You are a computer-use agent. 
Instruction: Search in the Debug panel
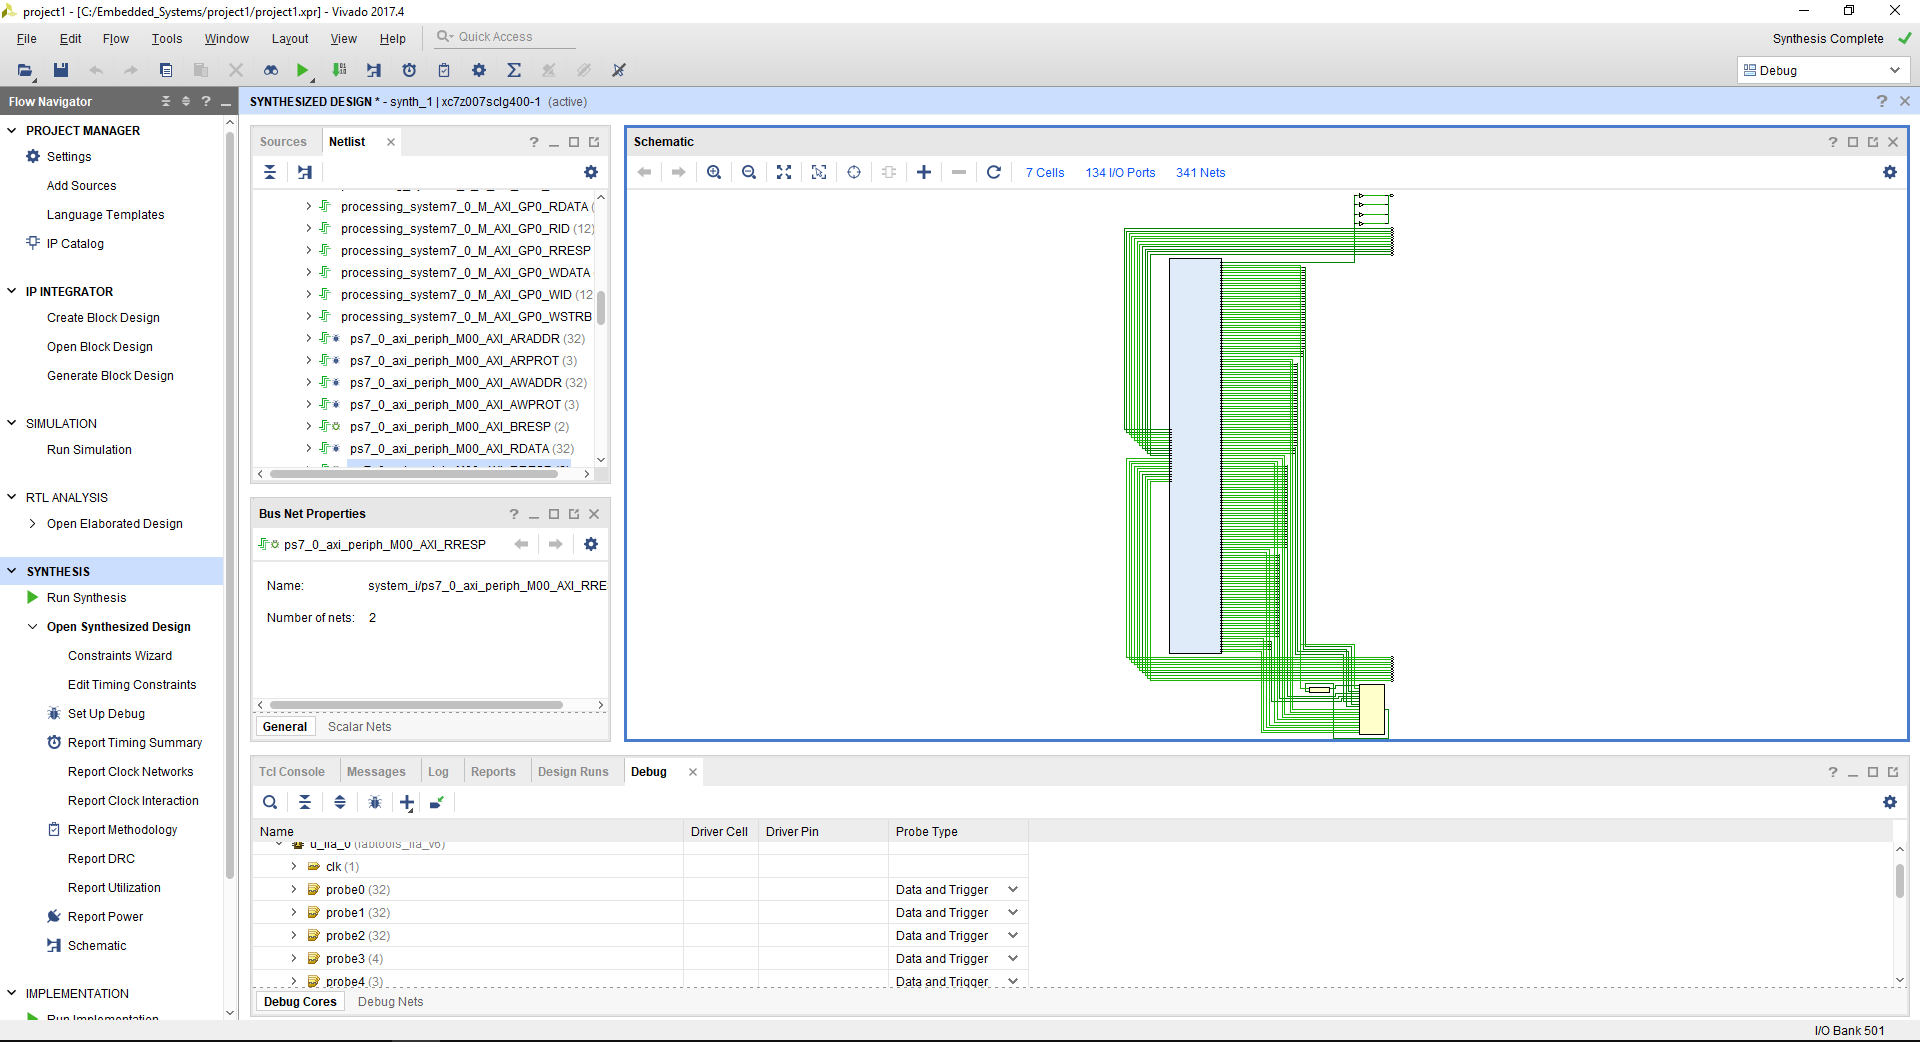(x=270, y=802)
